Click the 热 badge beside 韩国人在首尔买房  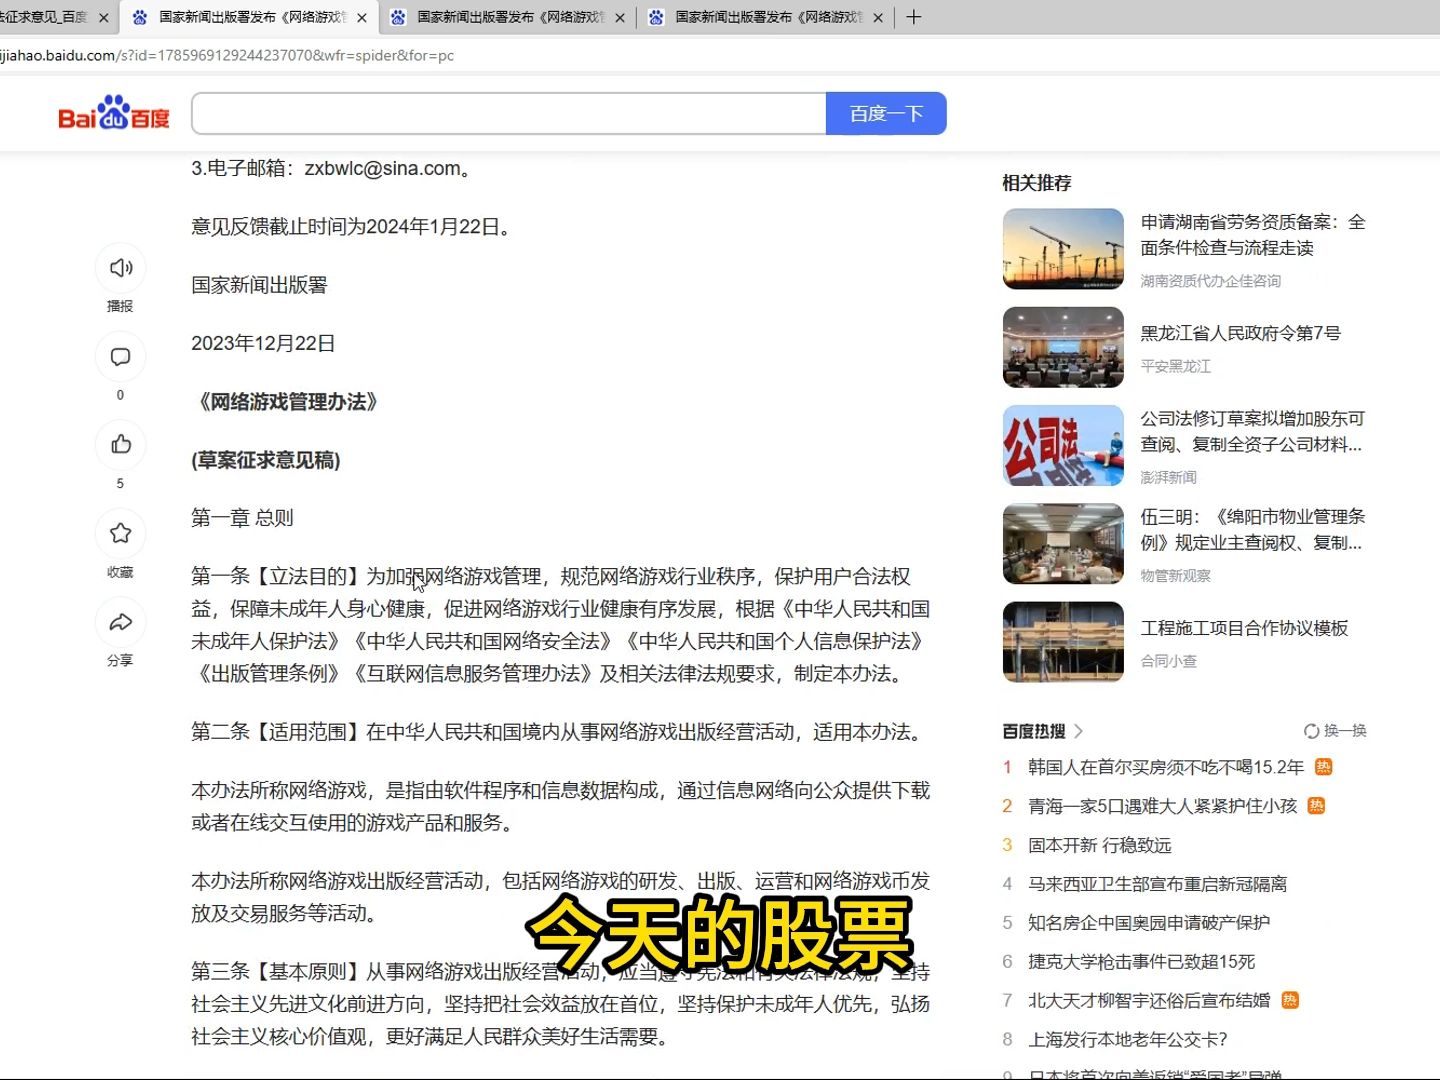[x=1324, y=767]
